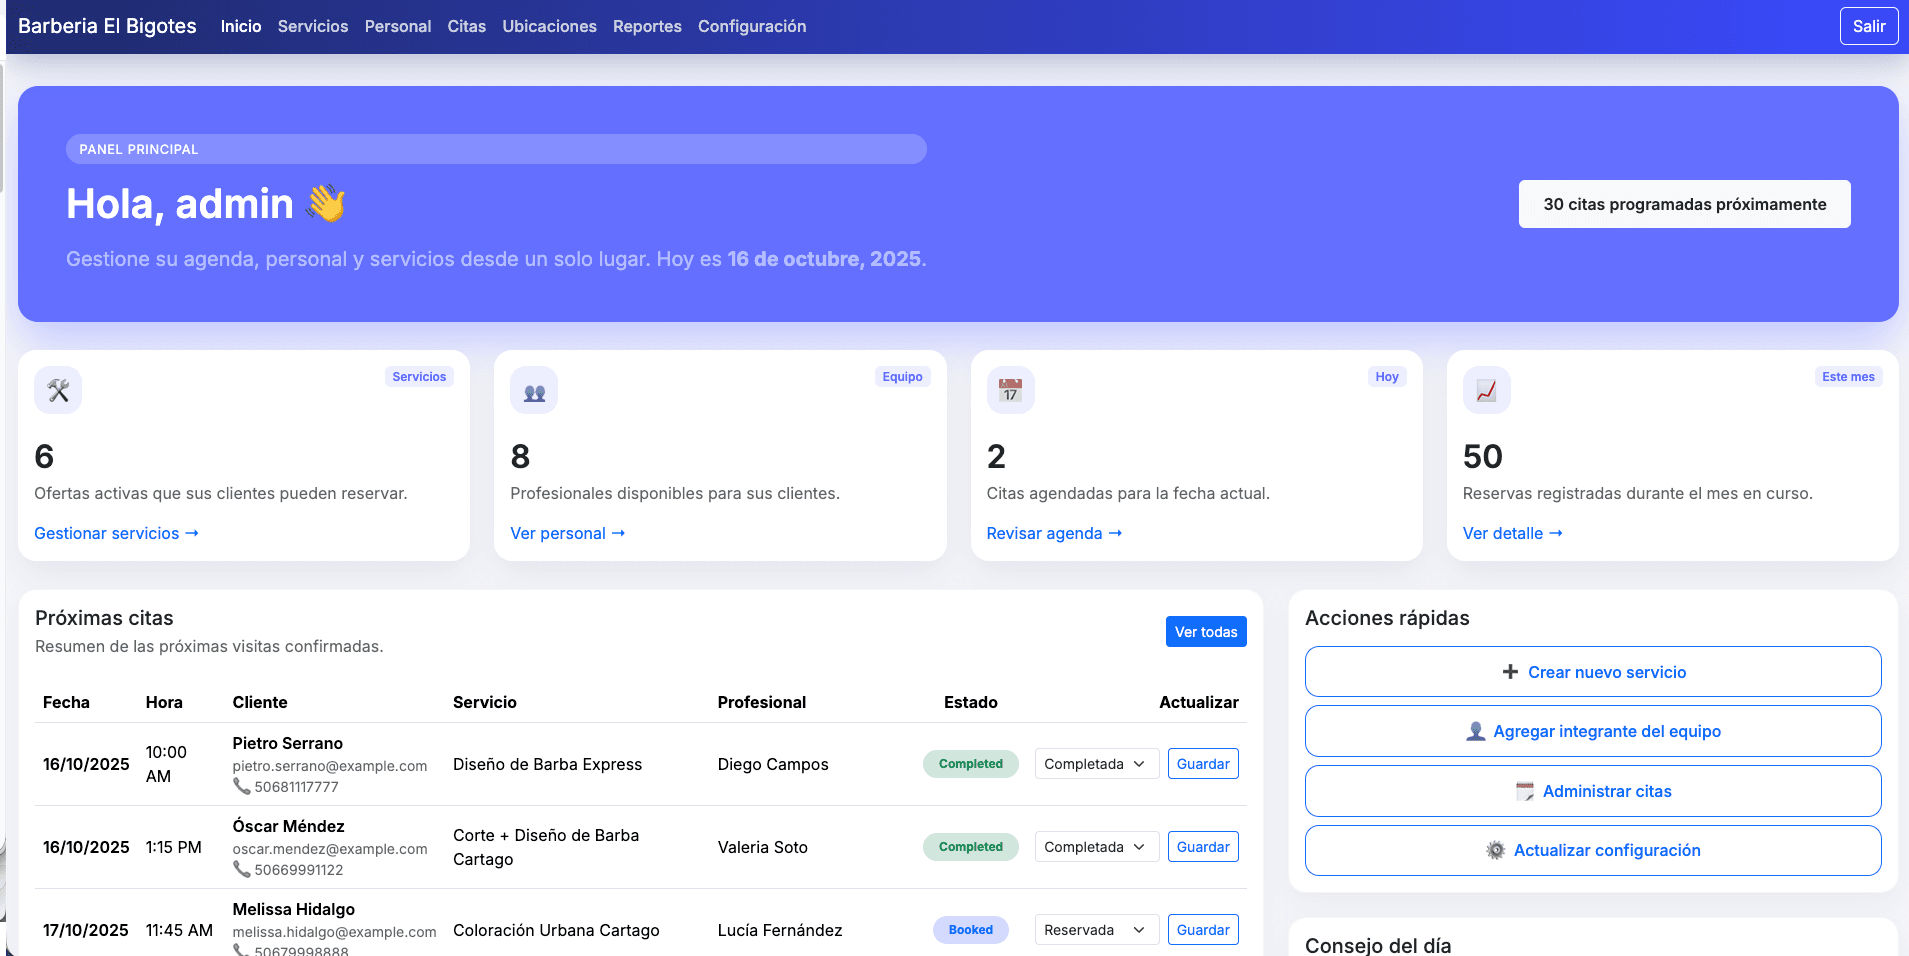Go to Reportes in top navigation
This screenshot has height=956, width=1909.
(647, 26)
